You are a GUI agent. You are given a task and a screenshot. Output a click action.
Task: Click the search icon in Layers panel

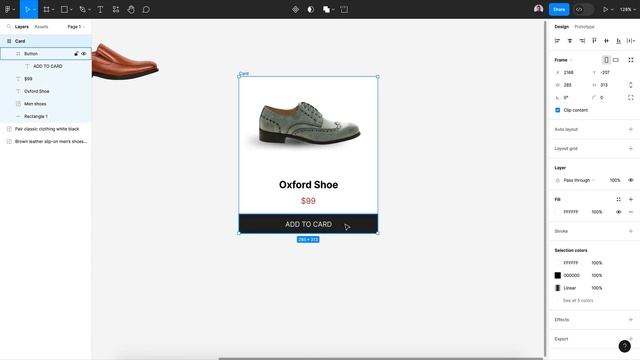click(x=9, y=27)
